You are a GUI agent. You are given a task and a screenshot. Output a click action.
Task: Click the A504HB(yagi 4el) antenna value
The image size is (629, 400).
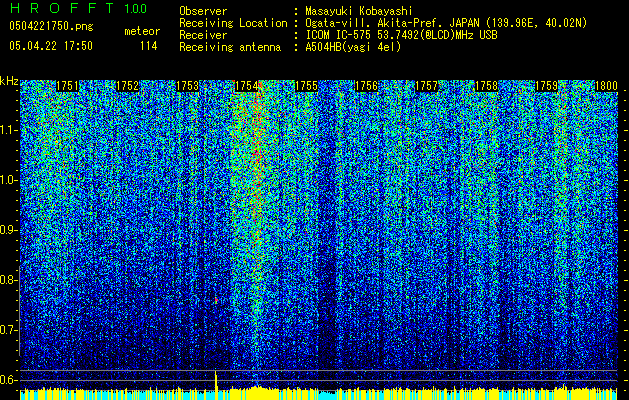click(353, 47)
